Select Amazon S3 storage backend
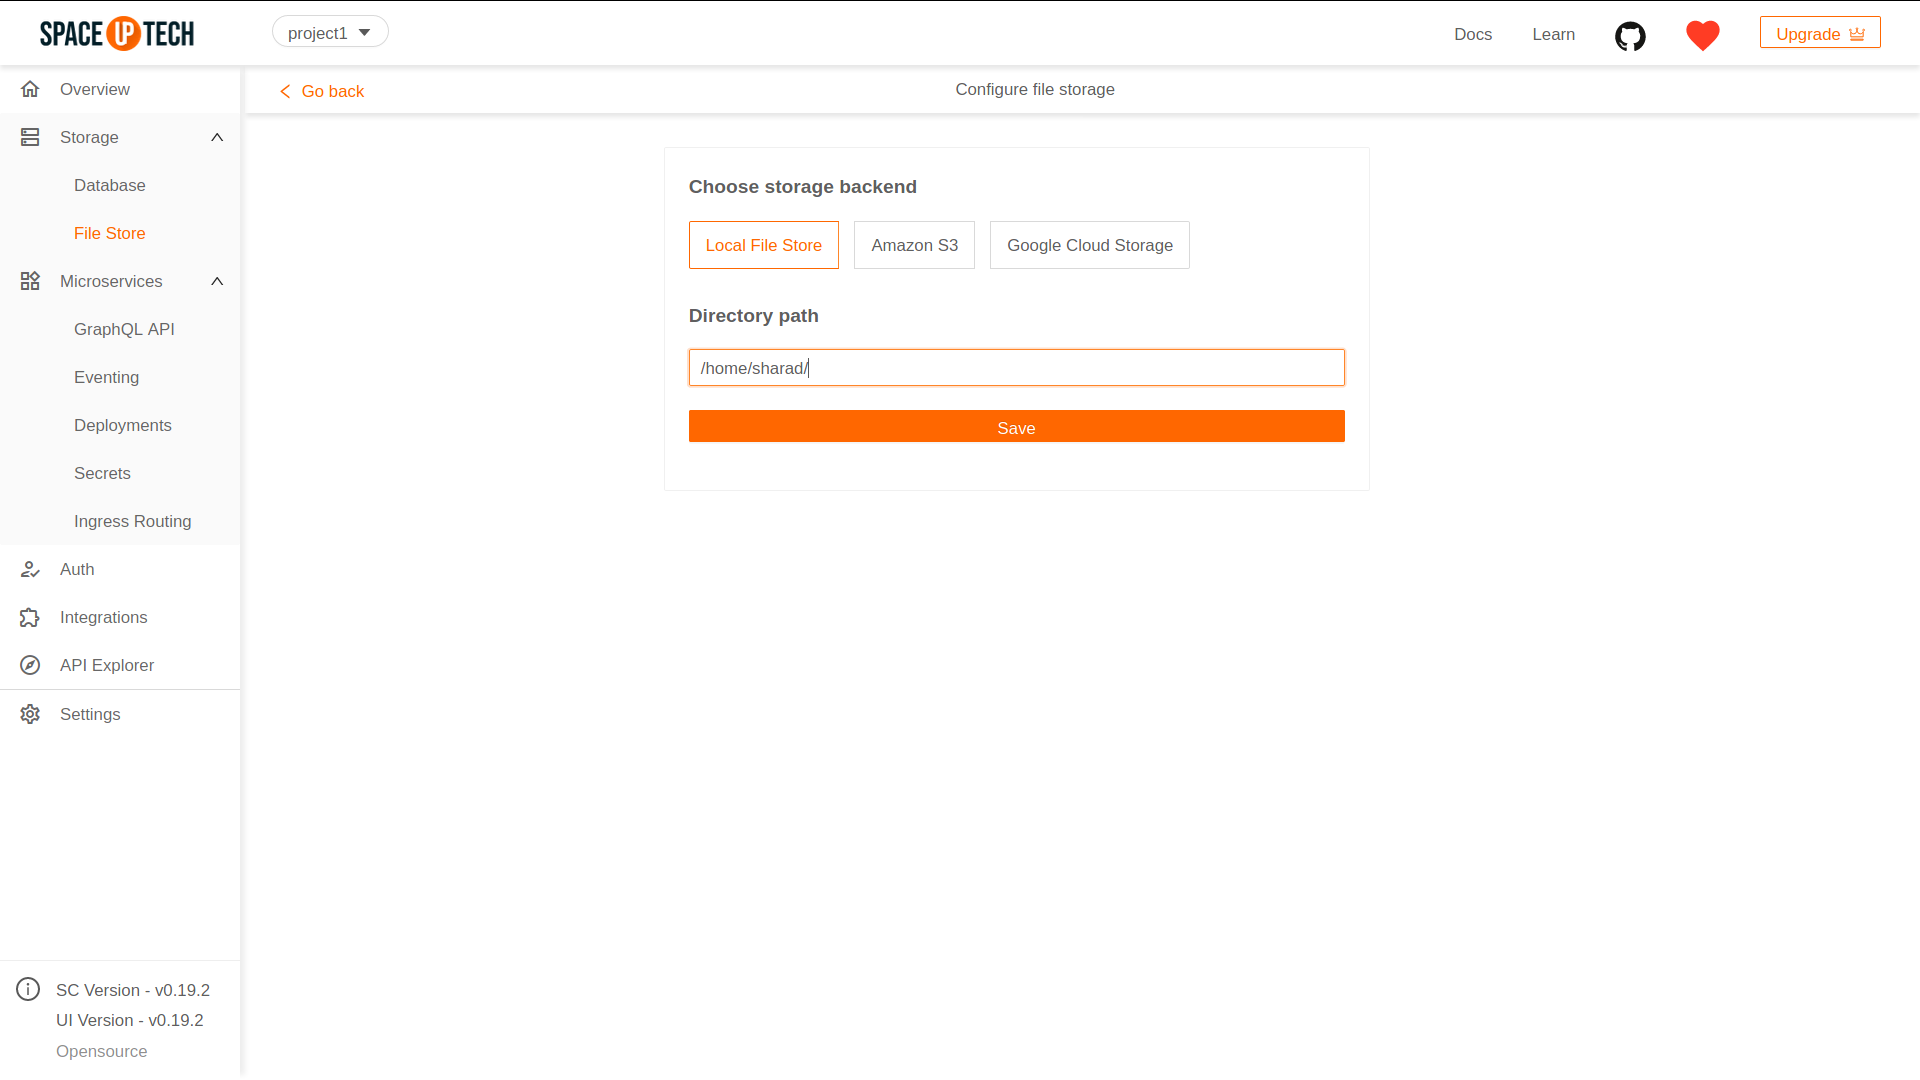The image size is (1920, 1080). point(914,245)
